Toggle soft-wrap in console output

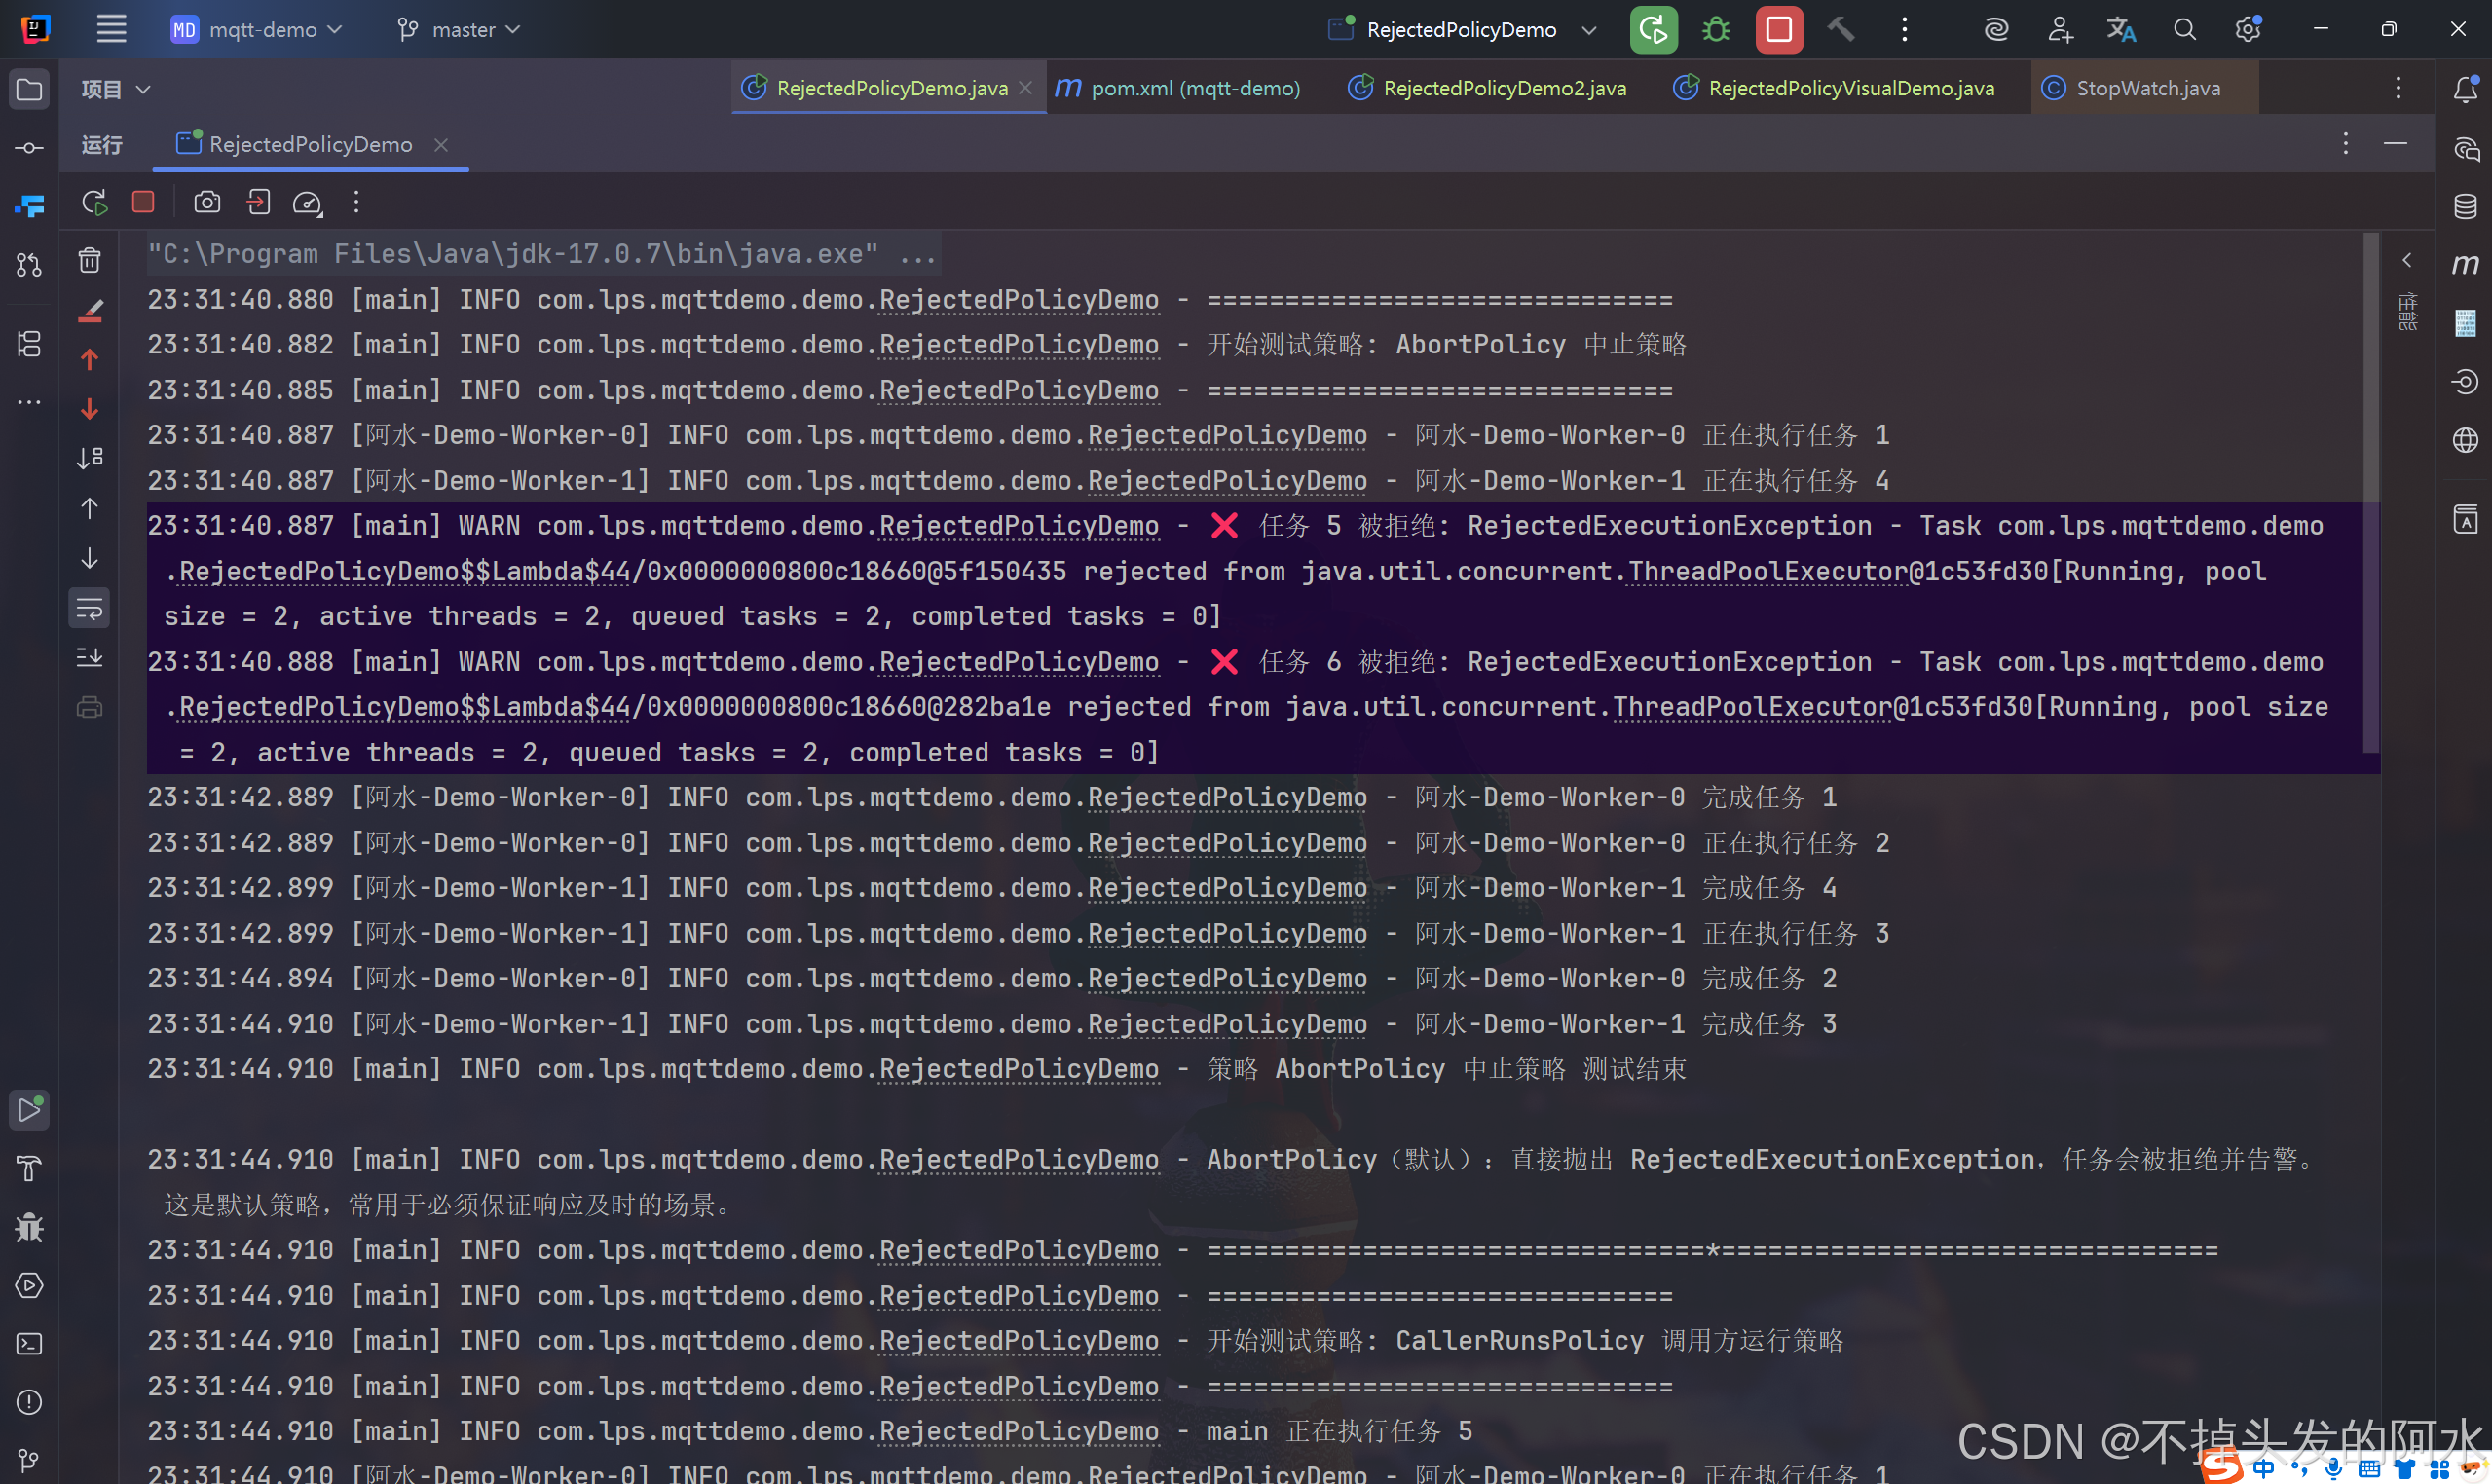click(90, 608)
